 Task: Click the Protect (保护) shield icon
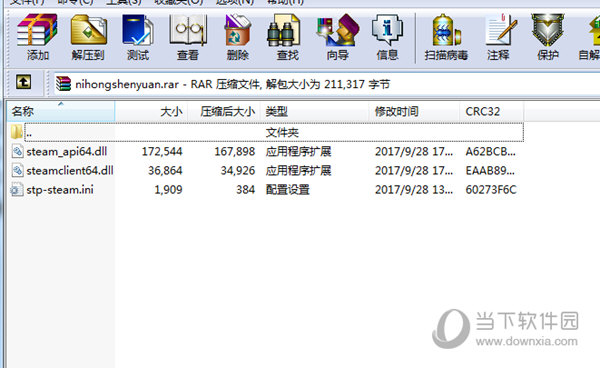pos(548,37)
